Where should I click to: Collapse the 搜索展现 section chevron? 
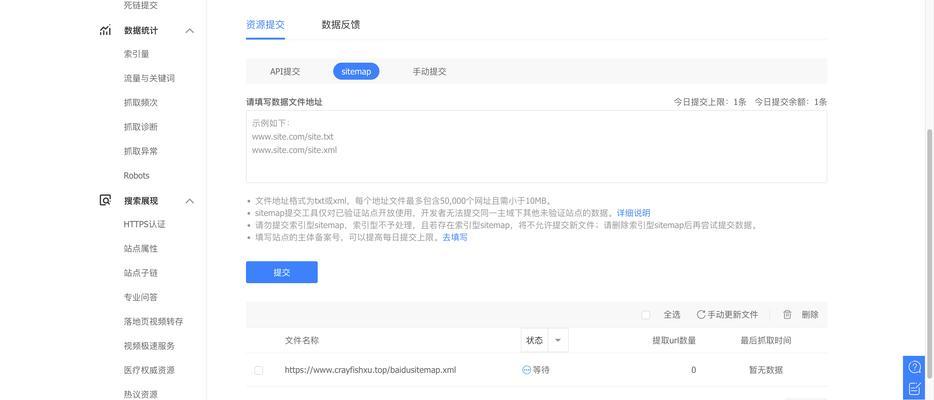pos(189,201)
